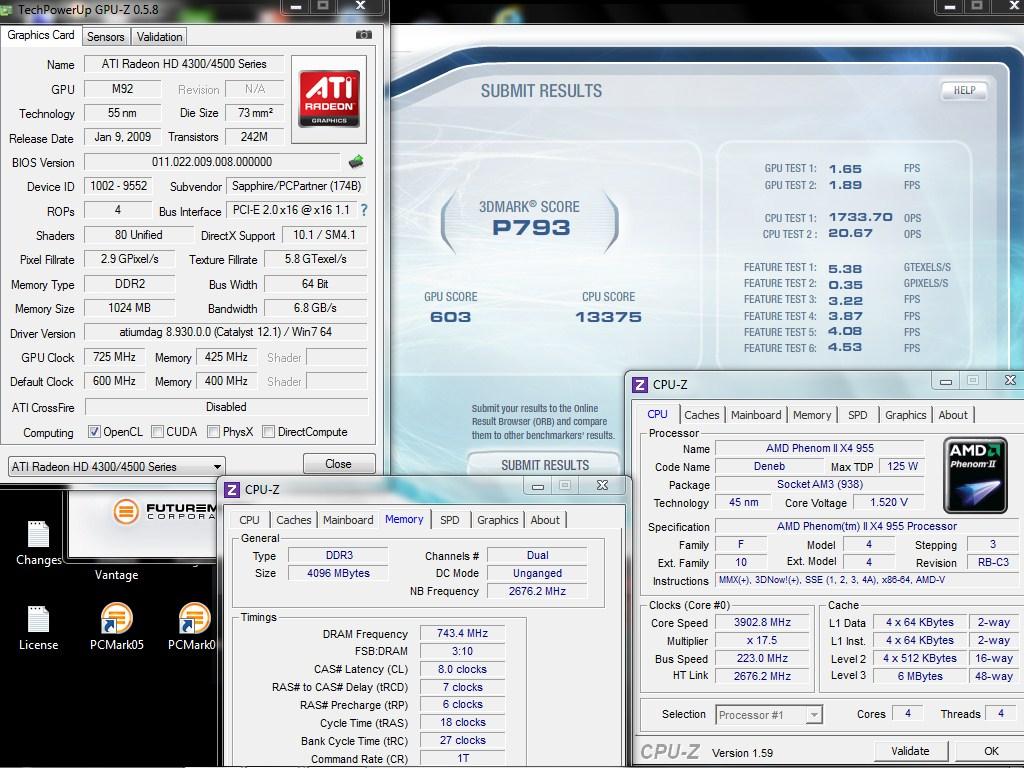Click the SUBMIT RESULTS button in 3DMark
The width and height of the screenshot is (1024, 768).
point(545,465)
